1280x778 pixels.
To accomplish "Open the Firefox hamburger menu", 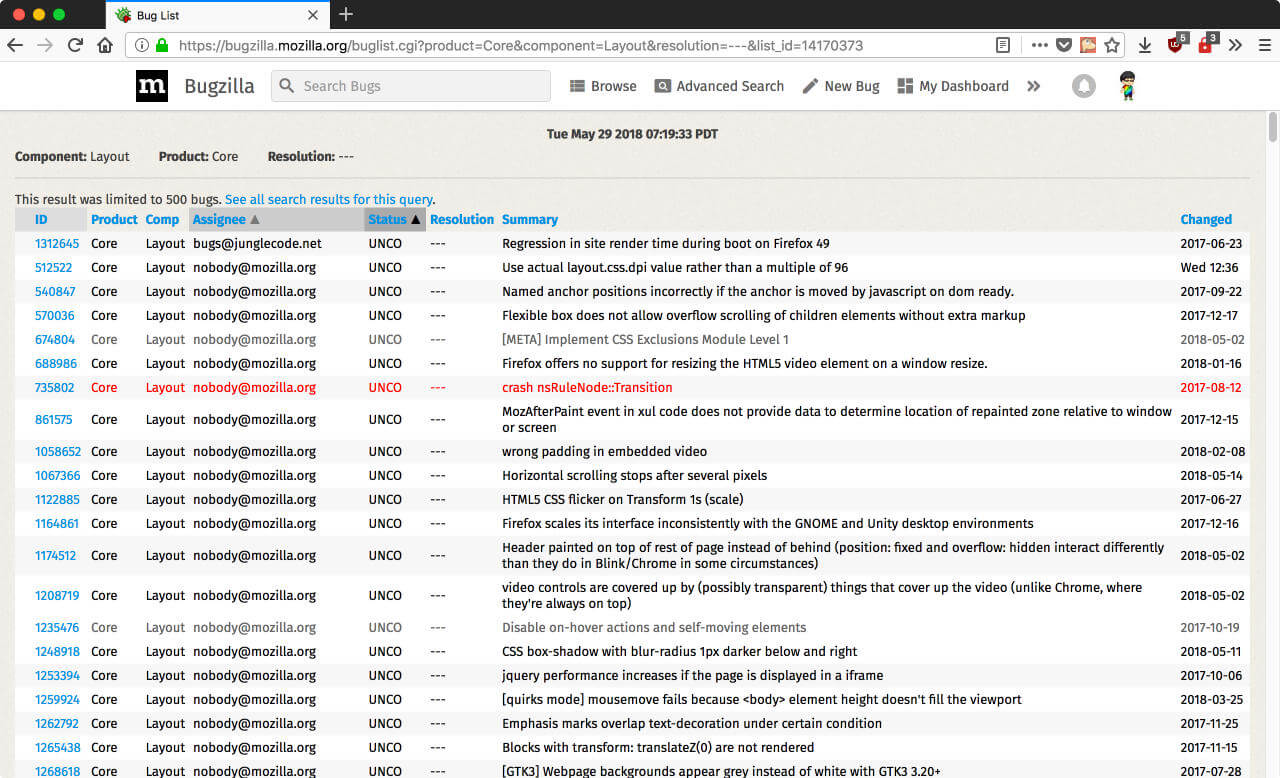I will point(1262,45).
